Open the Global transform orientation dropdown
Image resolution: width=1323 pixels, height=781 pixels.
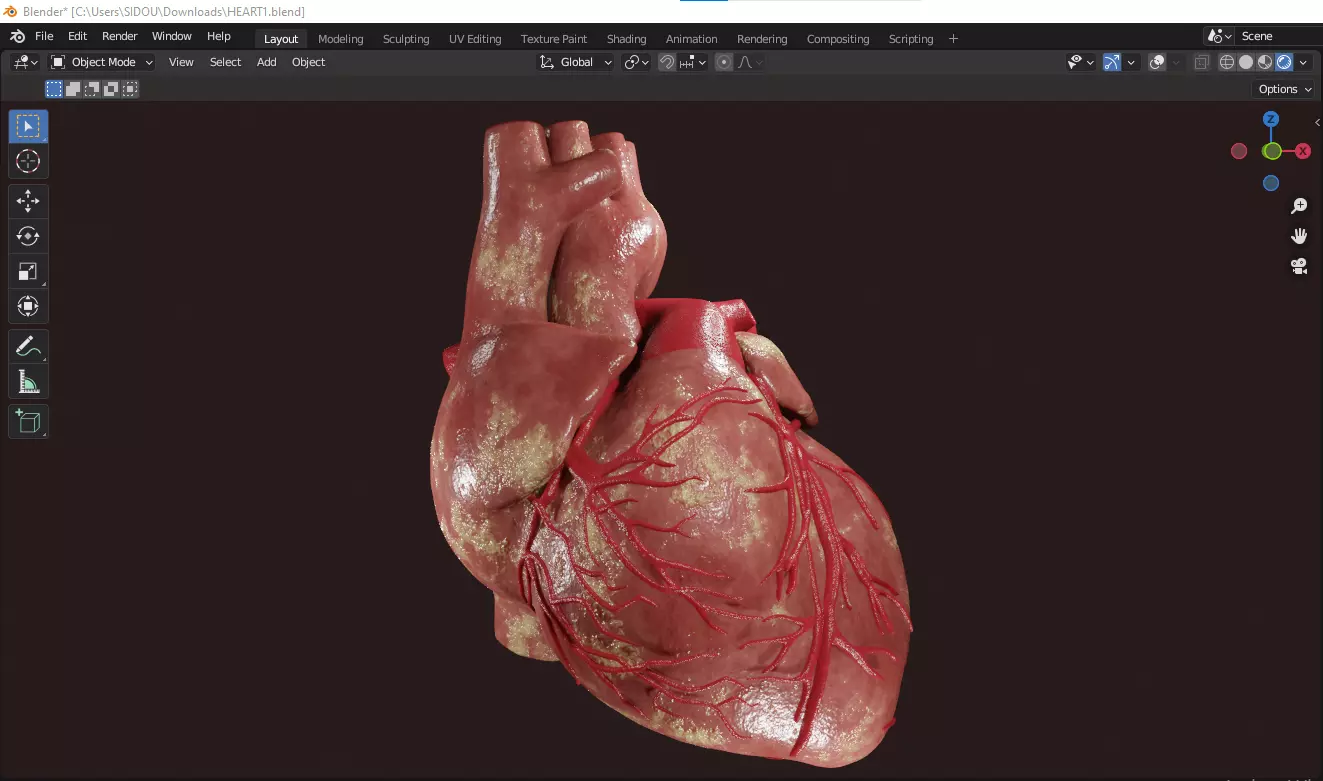tap(576, 62)
